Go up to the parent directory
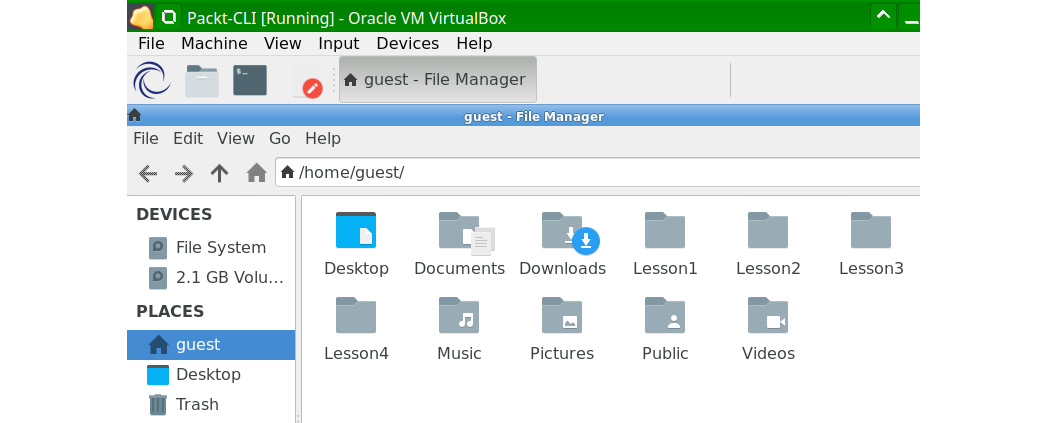Viewport: 1048px width, 423px height. click(x=220, y=173)
